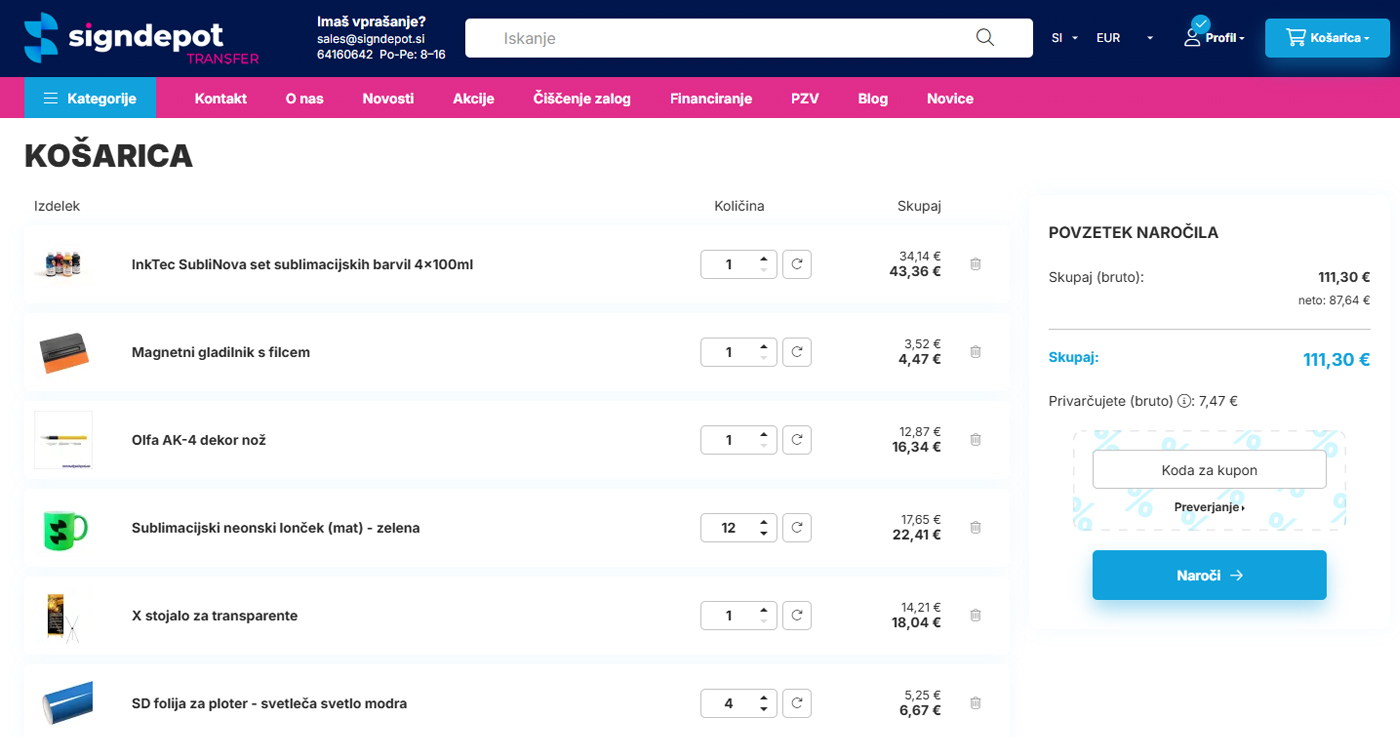Image resolution: width=1400 pixels, height=737 pixels.
Task: Open the Kategorije menu
Action: pyautogui.click(x=90, y=98)
